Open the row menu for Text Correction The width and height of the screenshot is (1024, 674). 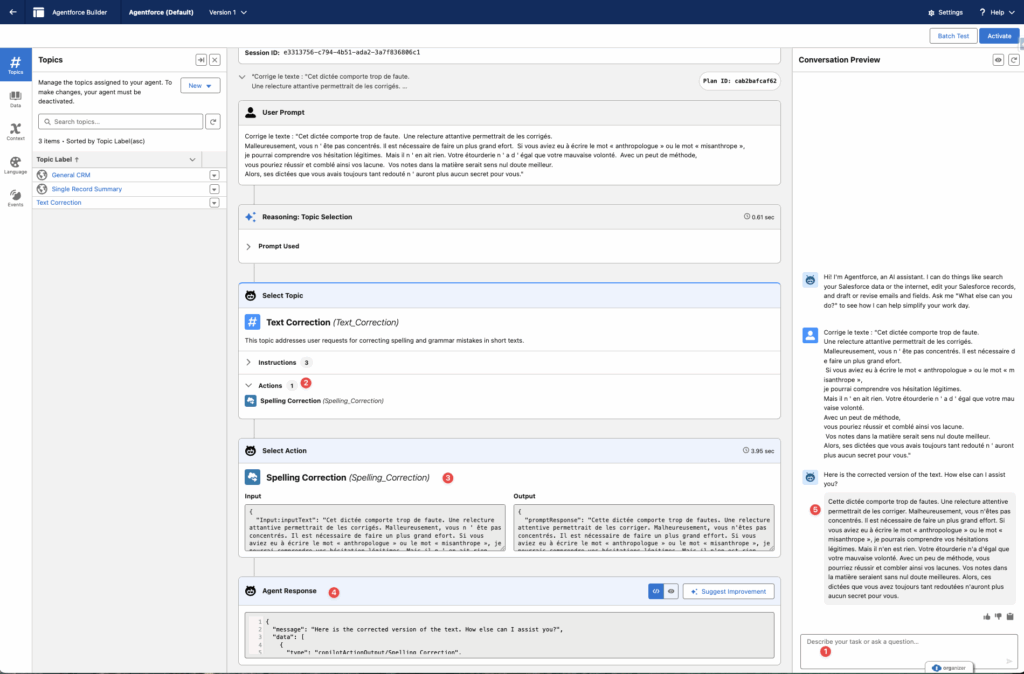(214, 202)
